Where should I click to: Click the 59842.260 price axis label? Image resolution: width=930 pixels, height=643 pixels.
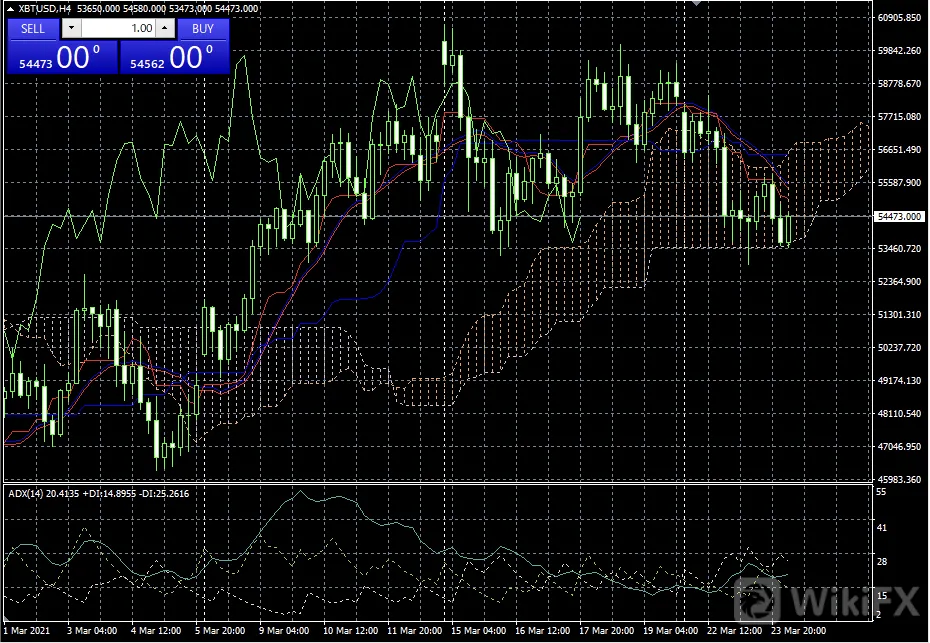[899, 51]
